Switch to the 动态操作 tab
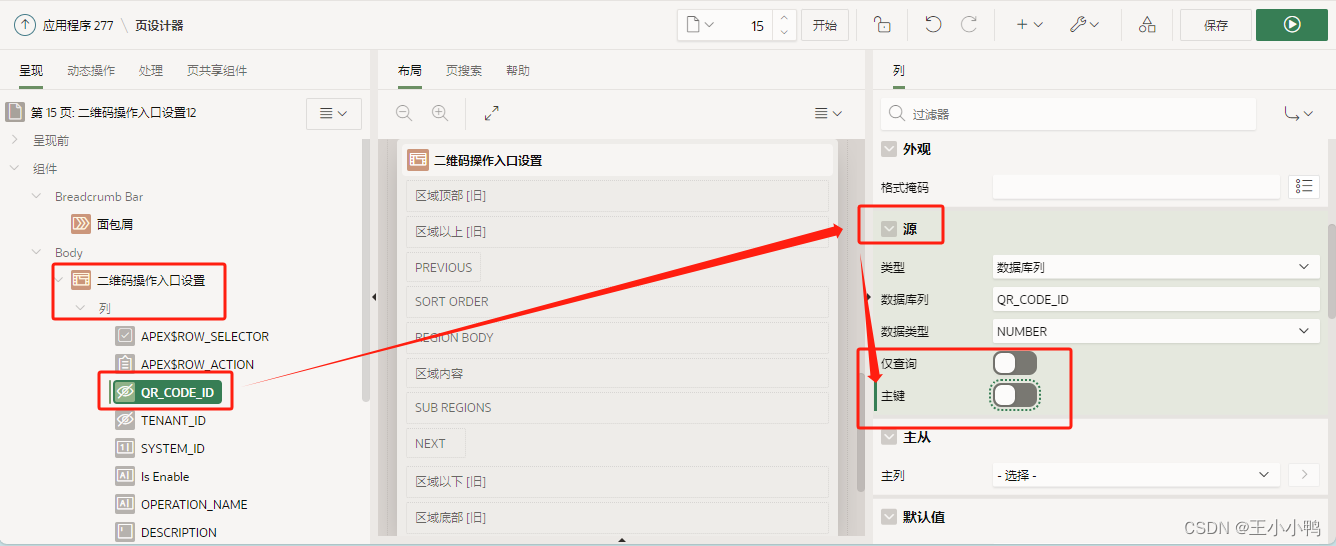1336x546 pixels. point(91,71)
